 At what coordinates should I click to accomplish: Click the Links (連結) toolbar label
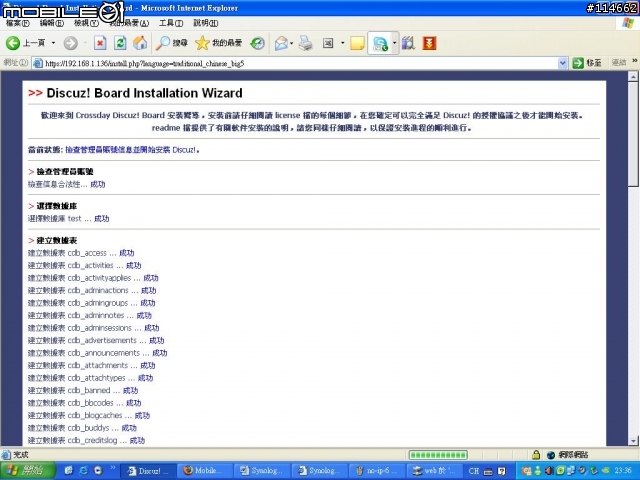pyautogui.click(x=618, y=63)
